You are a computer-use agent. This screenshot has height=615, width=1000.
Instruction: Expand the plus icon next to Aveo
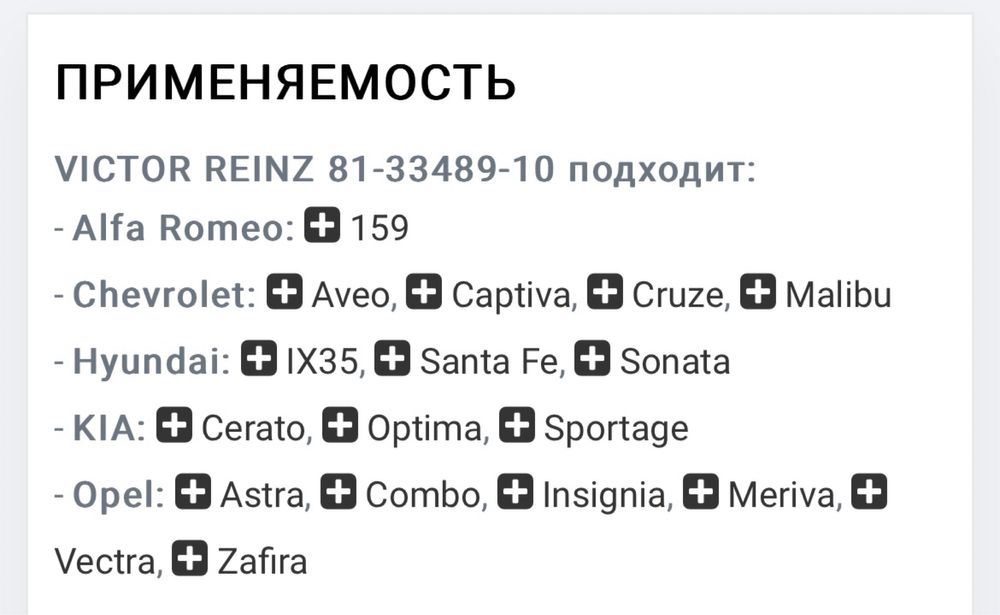tap(286, 294)
